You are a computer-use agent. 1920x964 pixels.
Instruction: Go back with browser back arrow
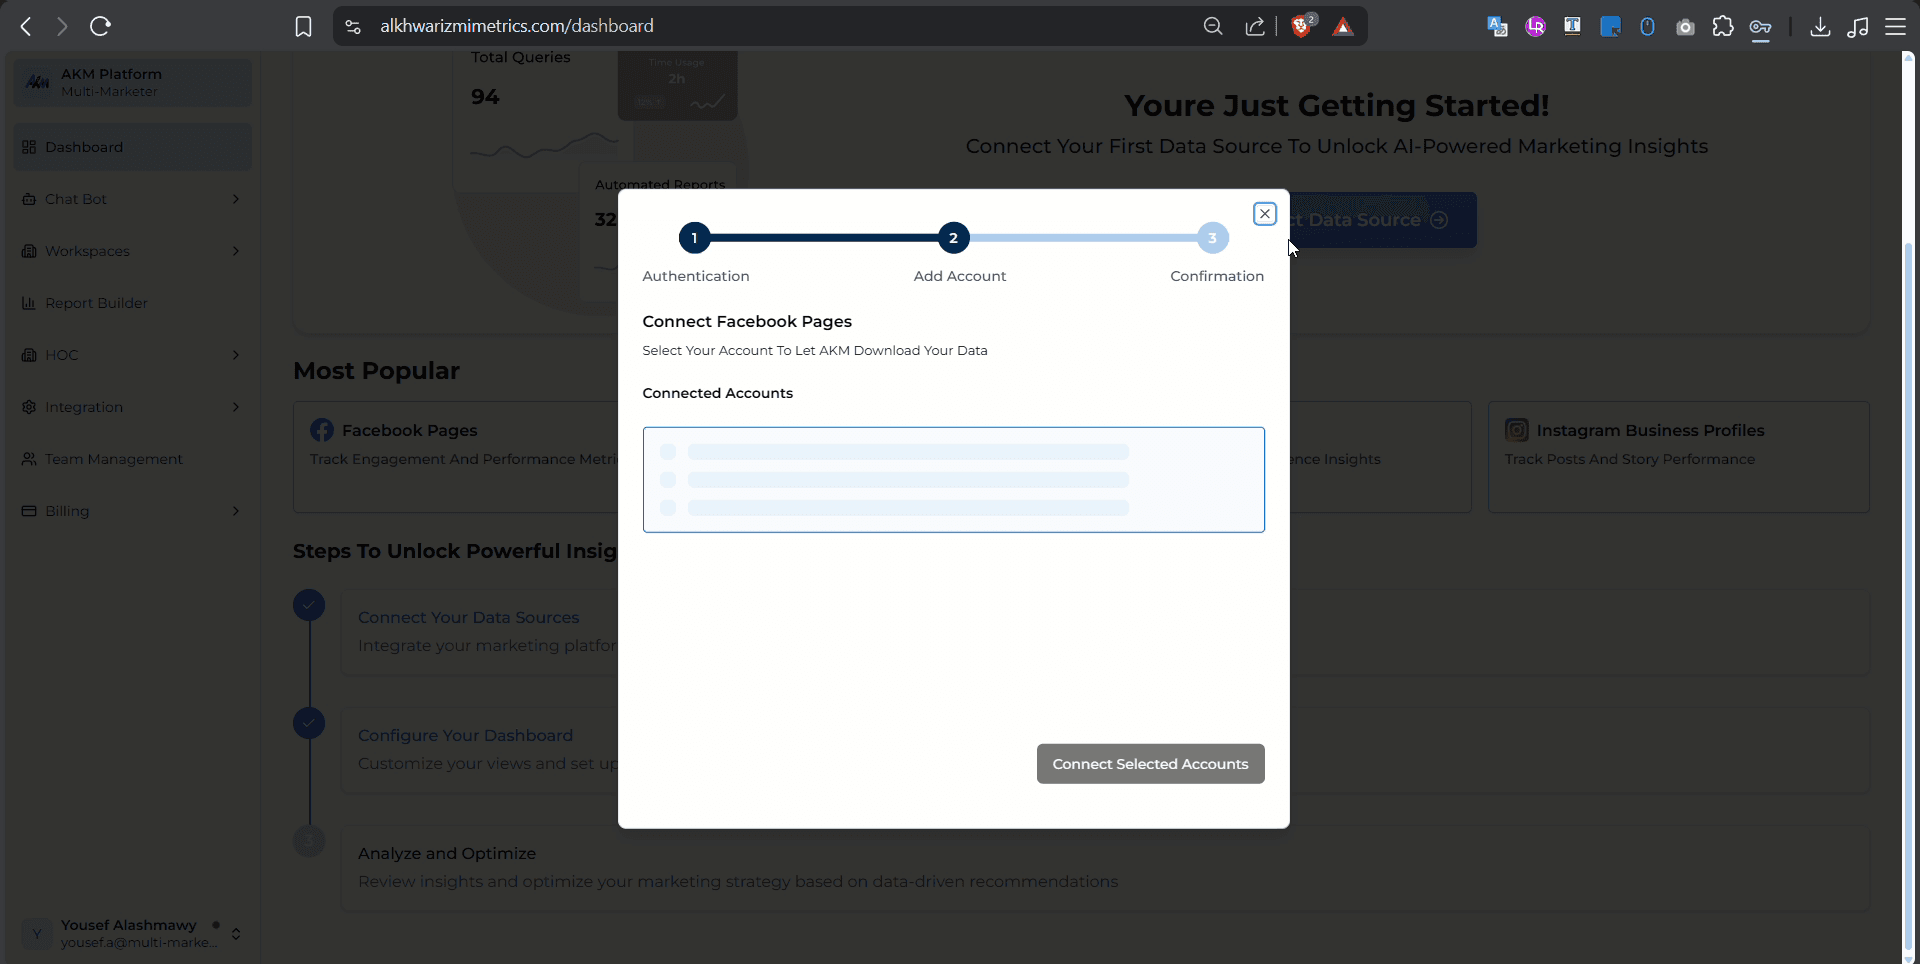(x=27, y=27)
